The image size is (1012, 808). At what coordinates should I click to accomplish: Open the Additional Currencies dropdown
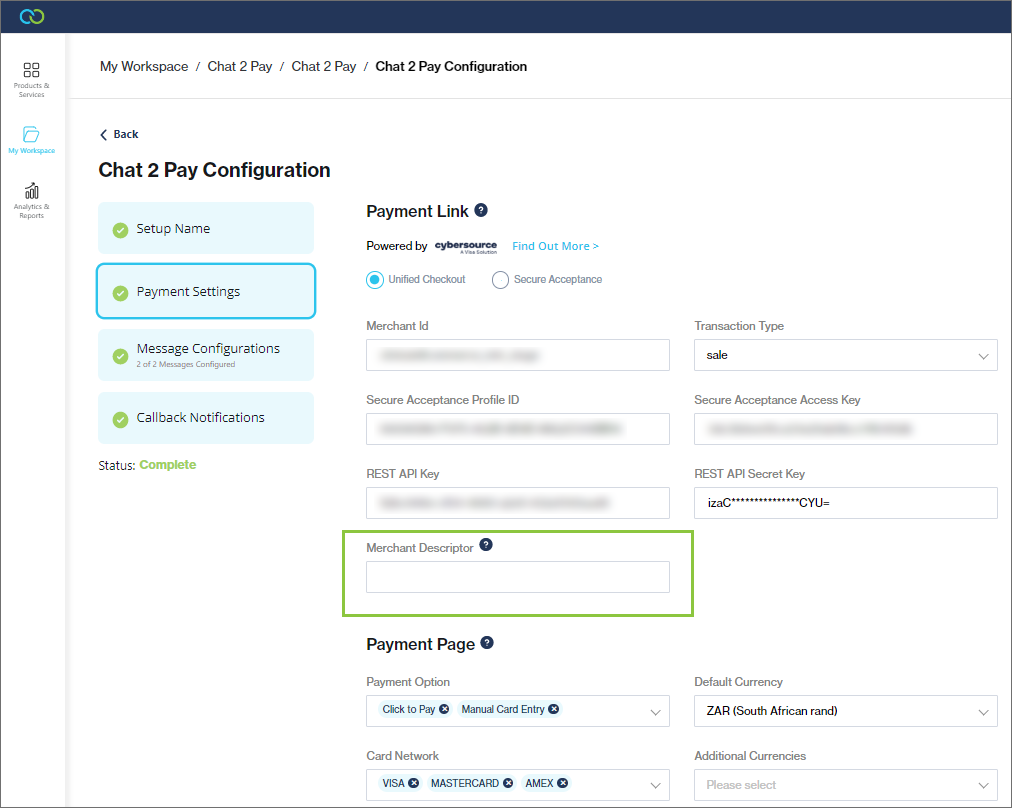[x=845, y=785]
